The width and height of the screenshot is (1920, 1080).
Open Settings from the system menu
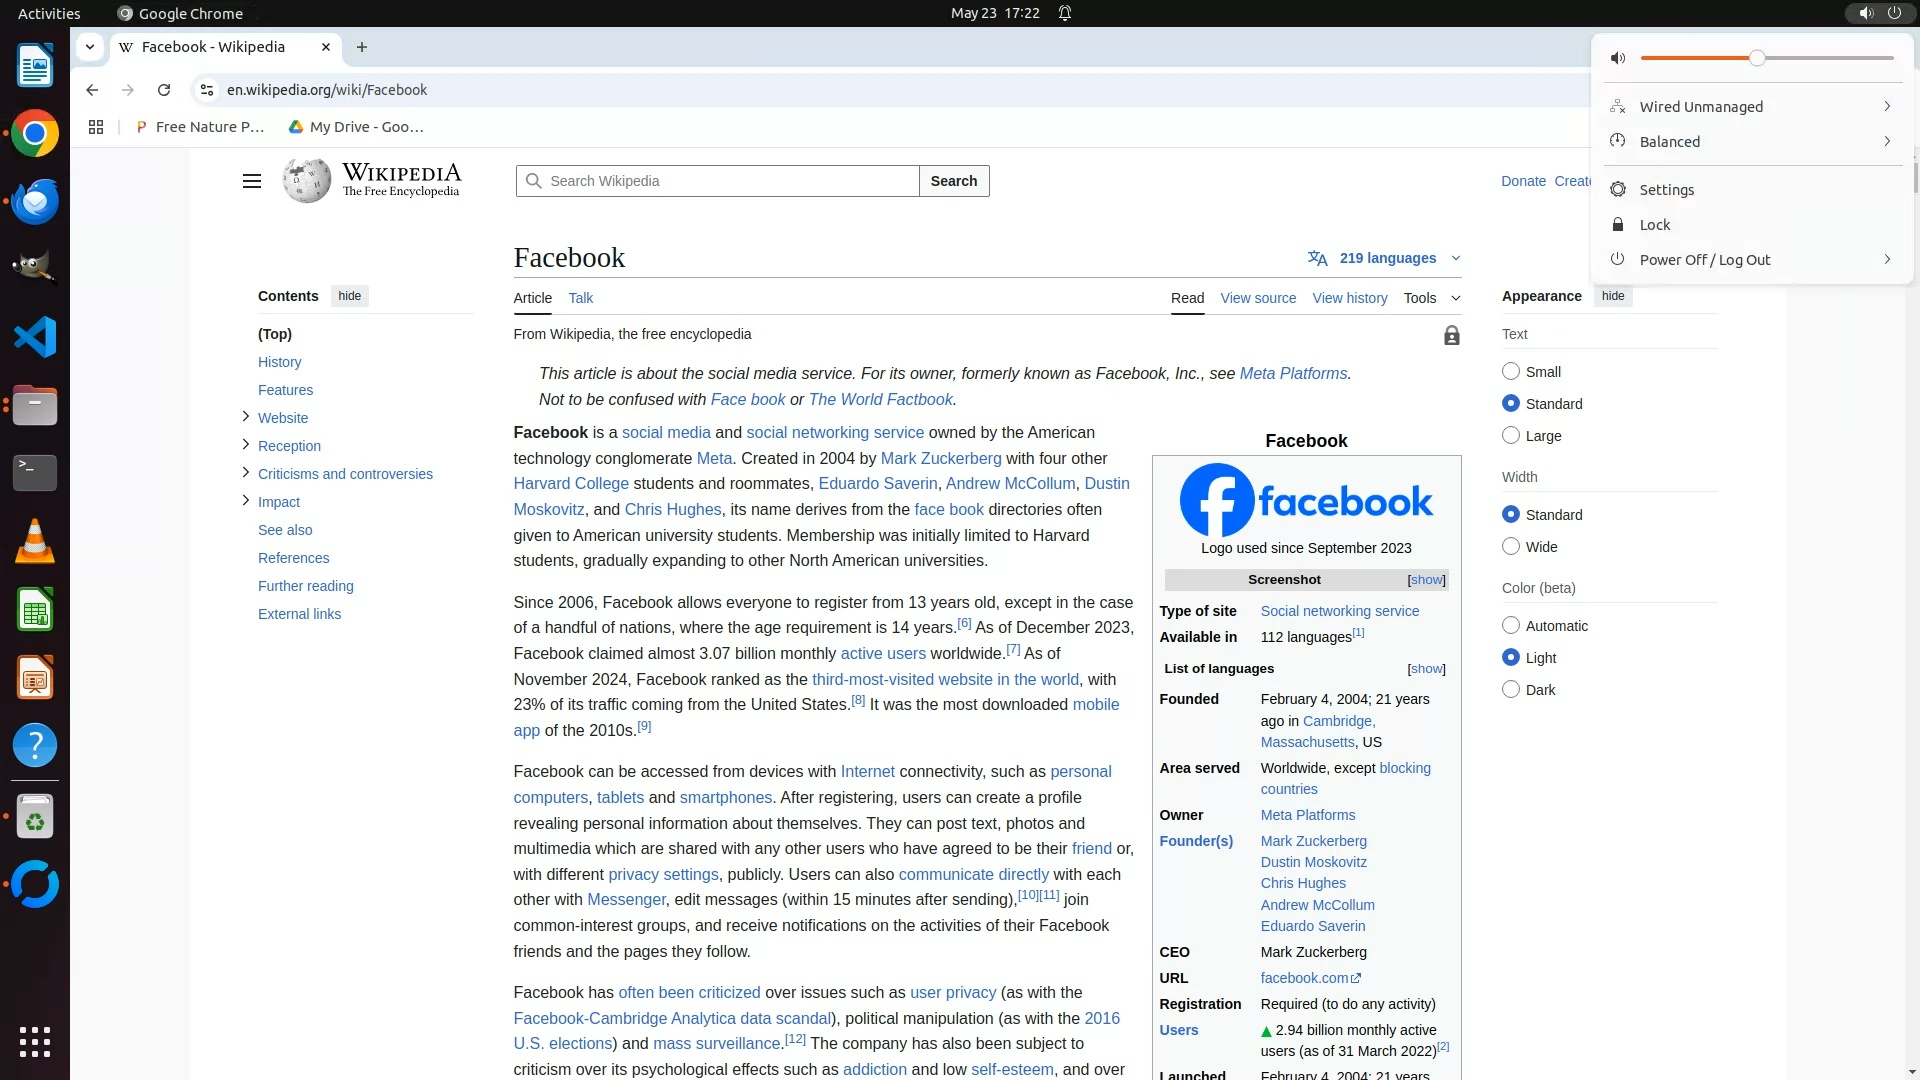click(1666, 190)
